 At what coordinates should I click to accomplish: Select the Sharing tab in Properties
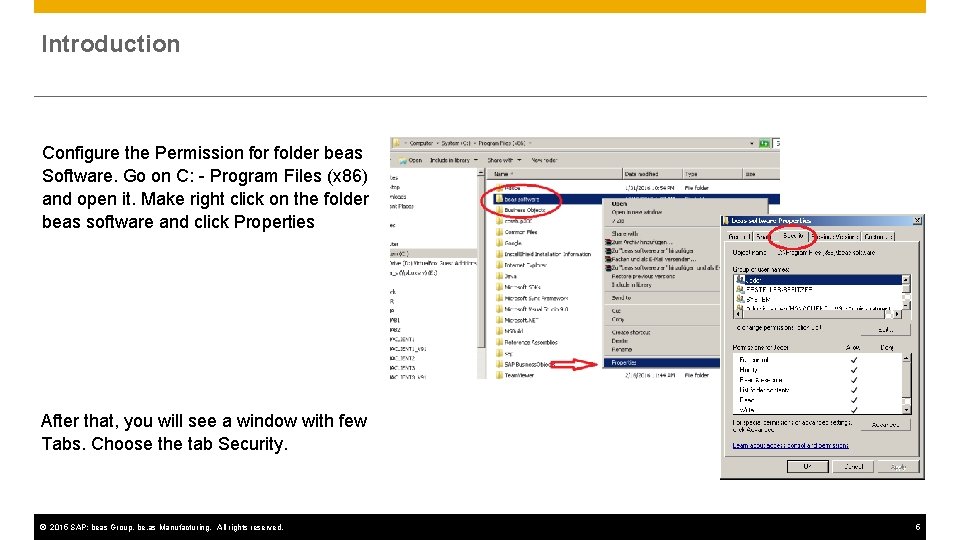pyautogui.click(x=762, y=236)
